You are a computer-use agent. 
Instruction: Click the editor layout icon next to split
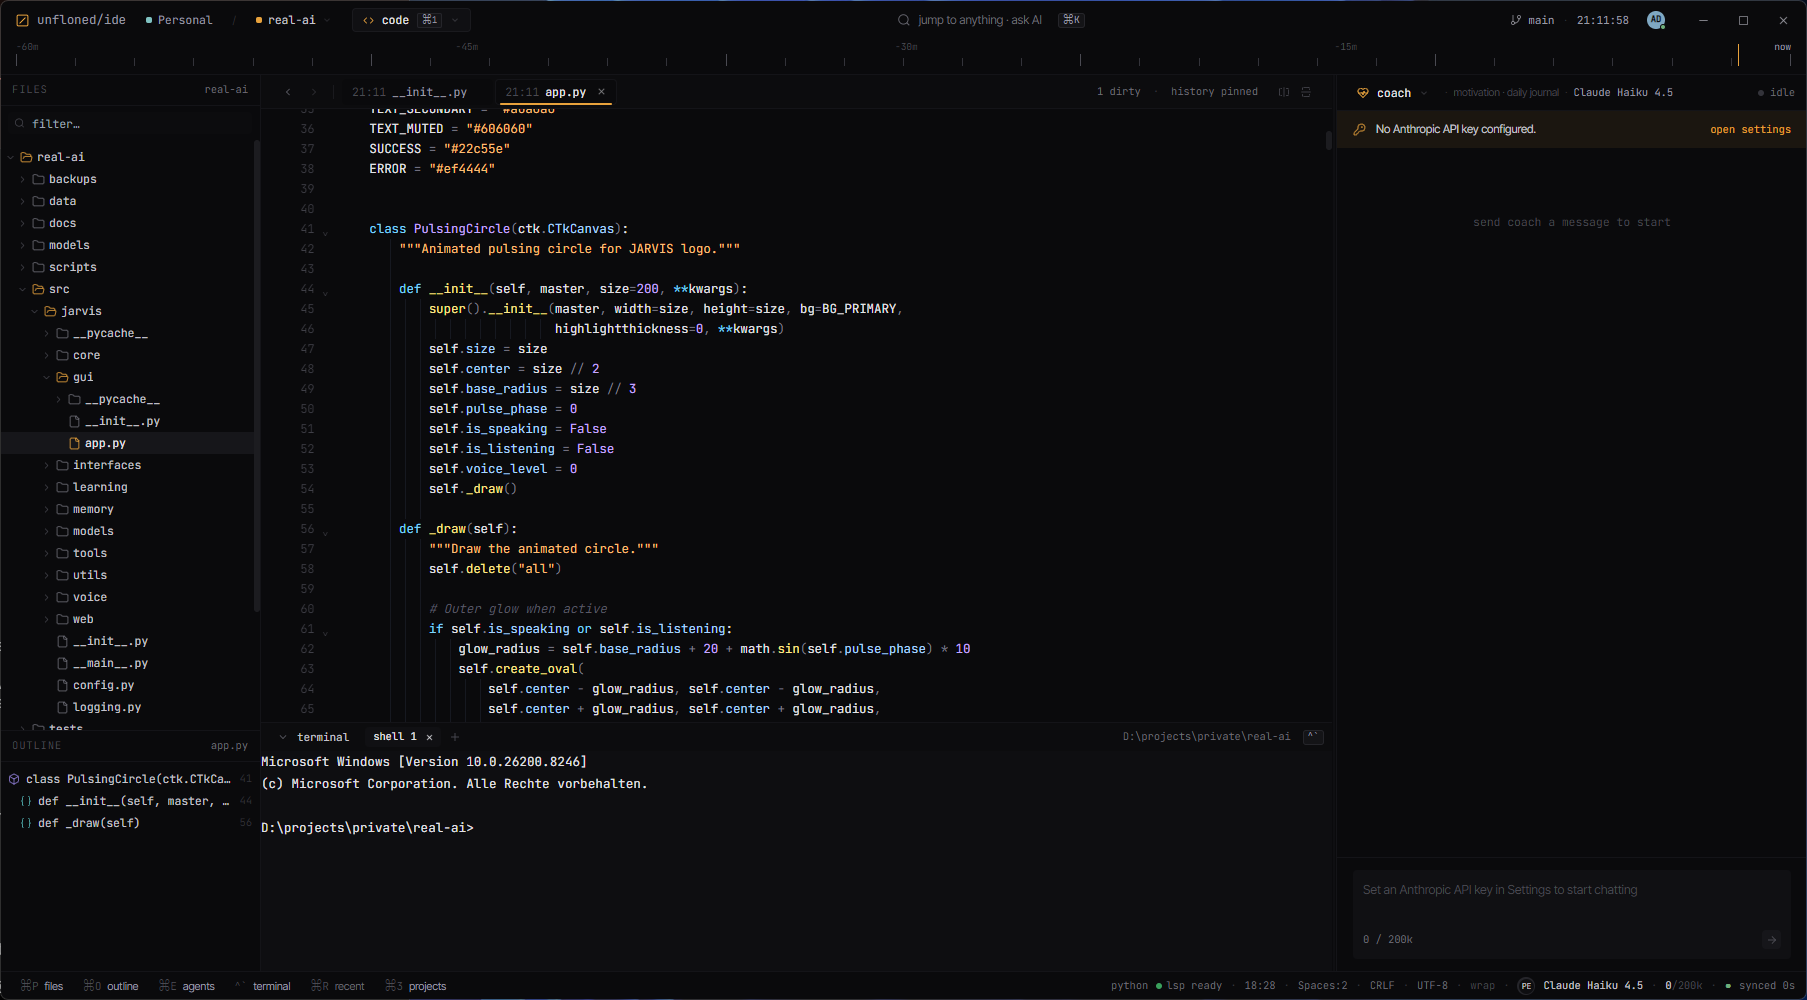(x=1306, y=92)
